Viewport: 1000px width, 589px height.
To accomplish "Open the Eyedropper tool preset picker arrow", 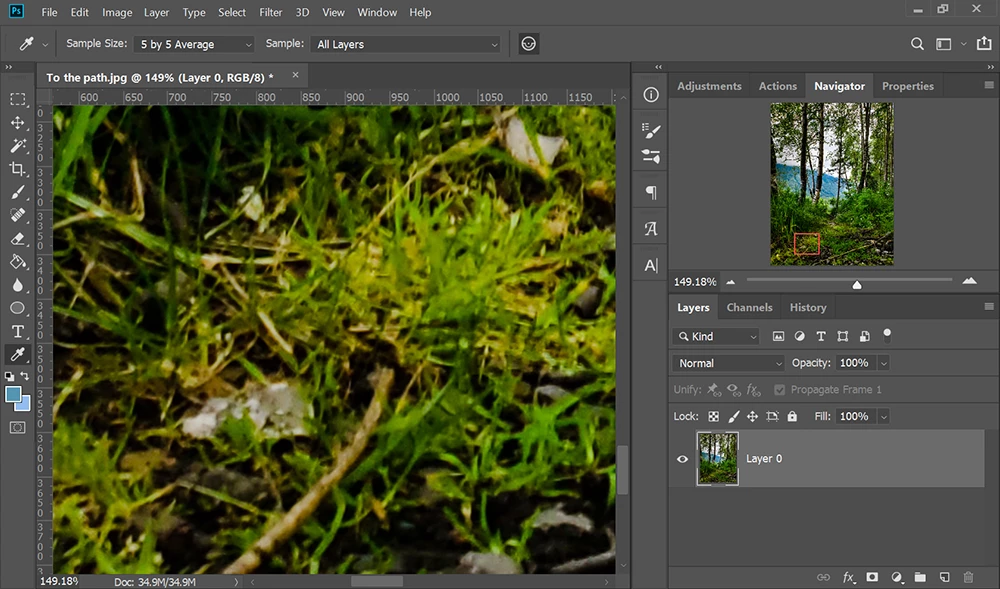I will [45, 45].
